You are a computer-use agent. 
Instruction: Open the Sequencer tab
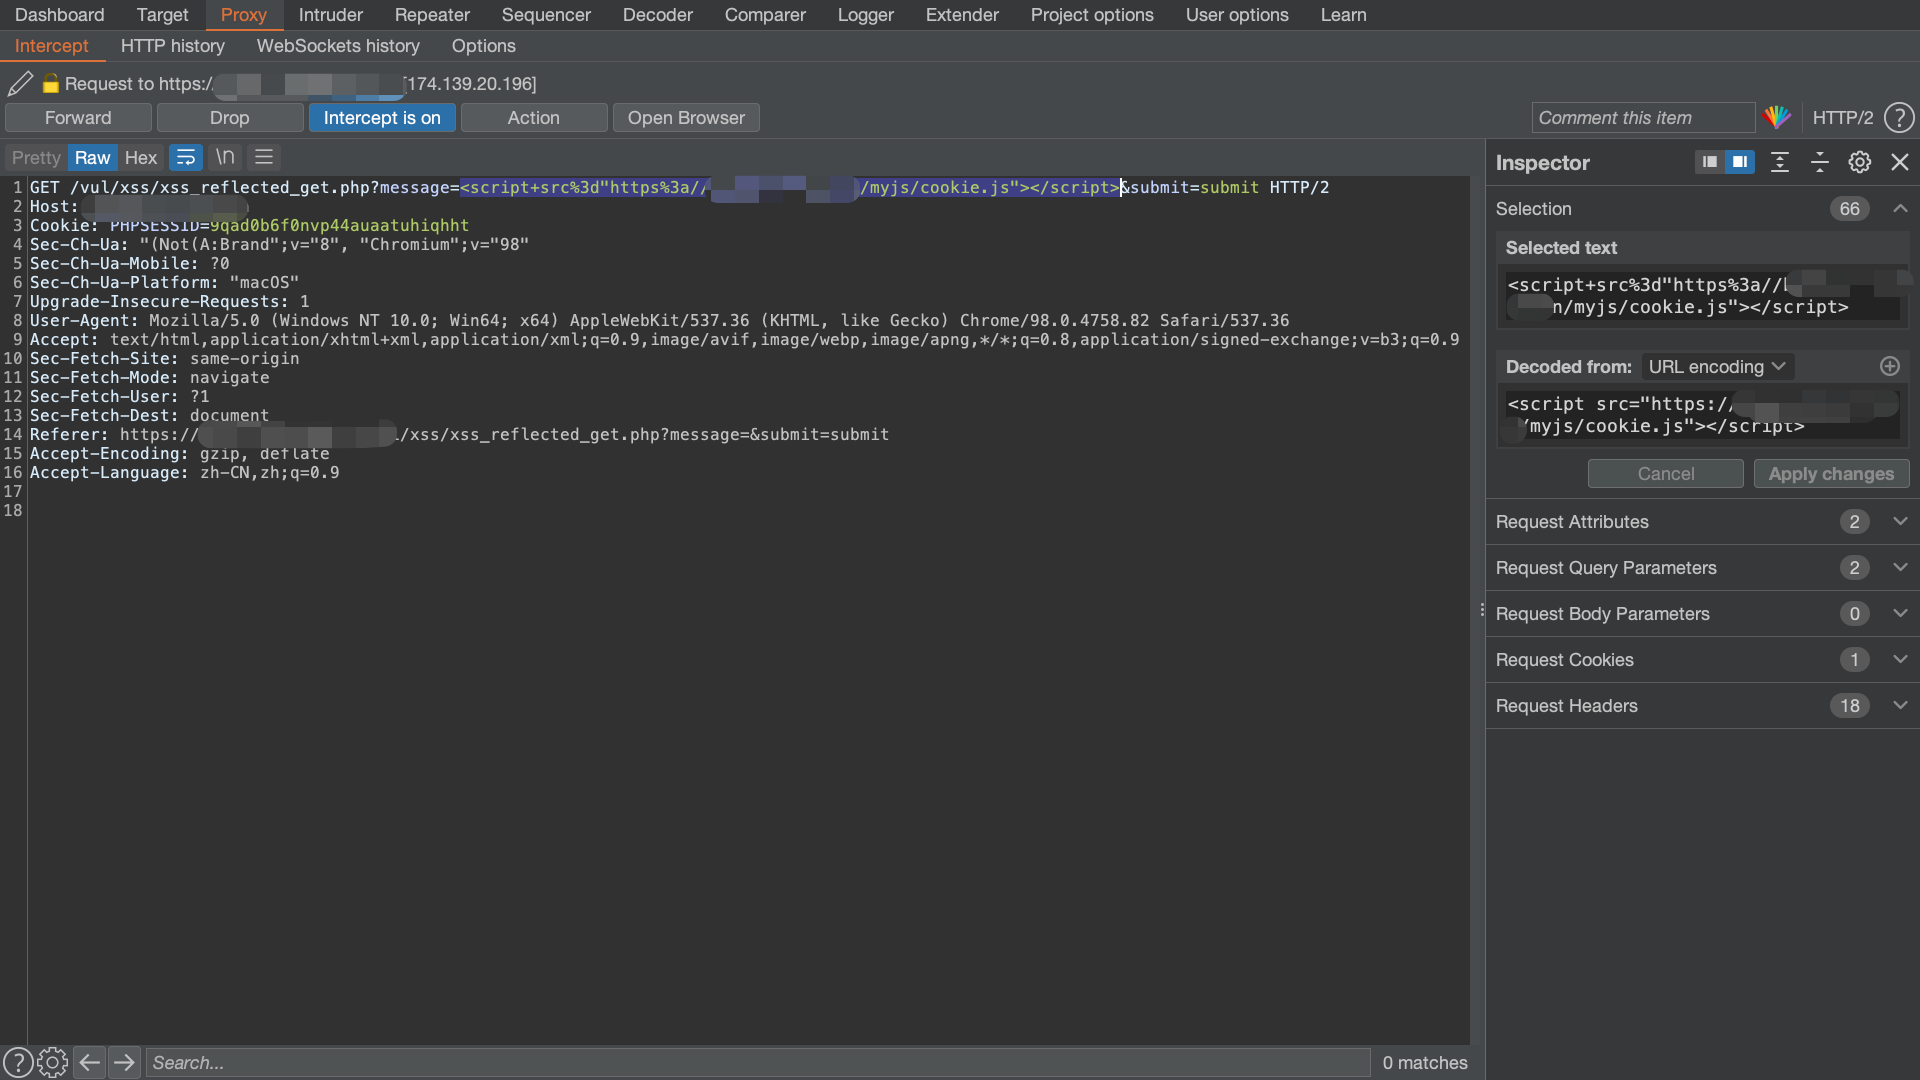546,15
